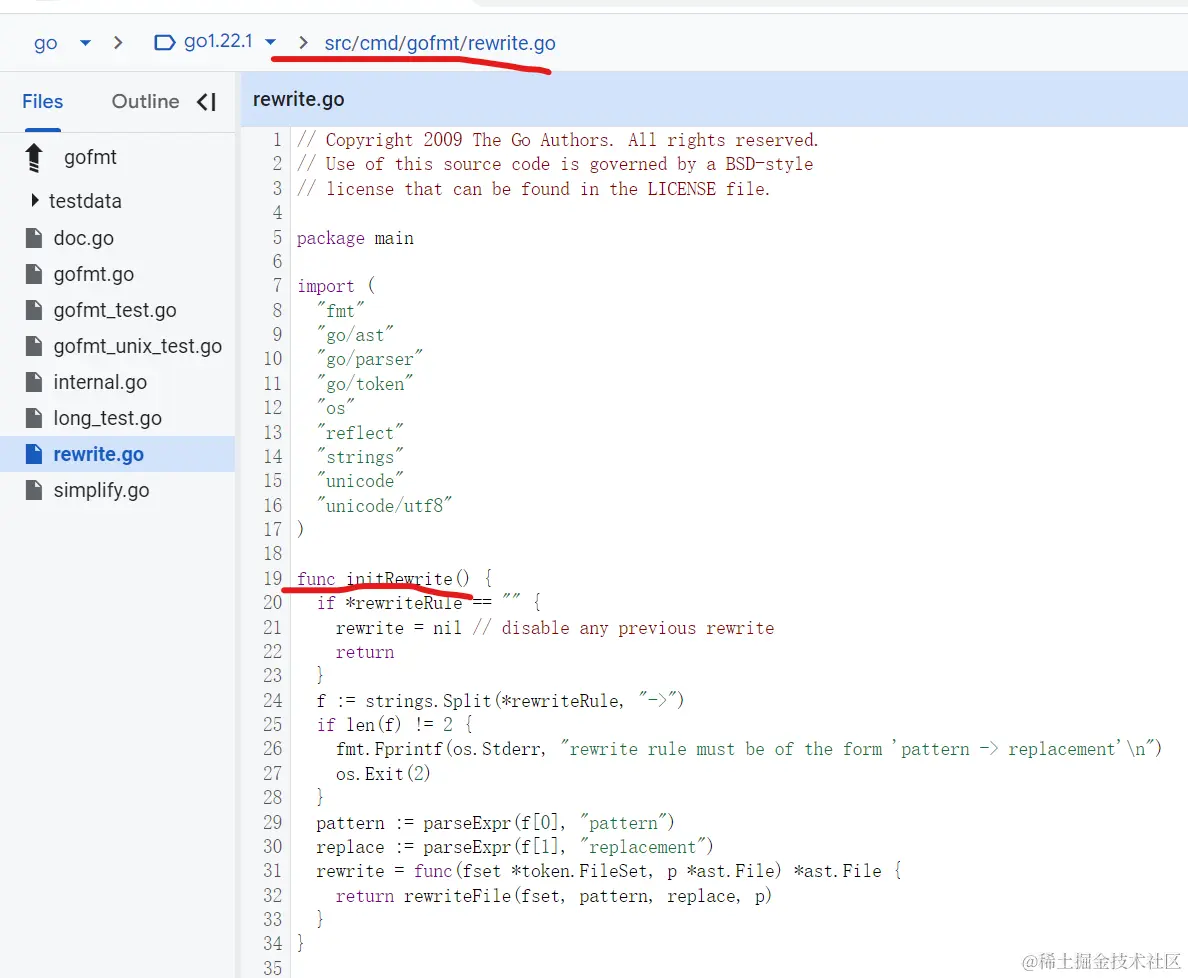Open gofmt_test.go in the file list
Screen dimensions: 1188x978
tap(114, 310)
